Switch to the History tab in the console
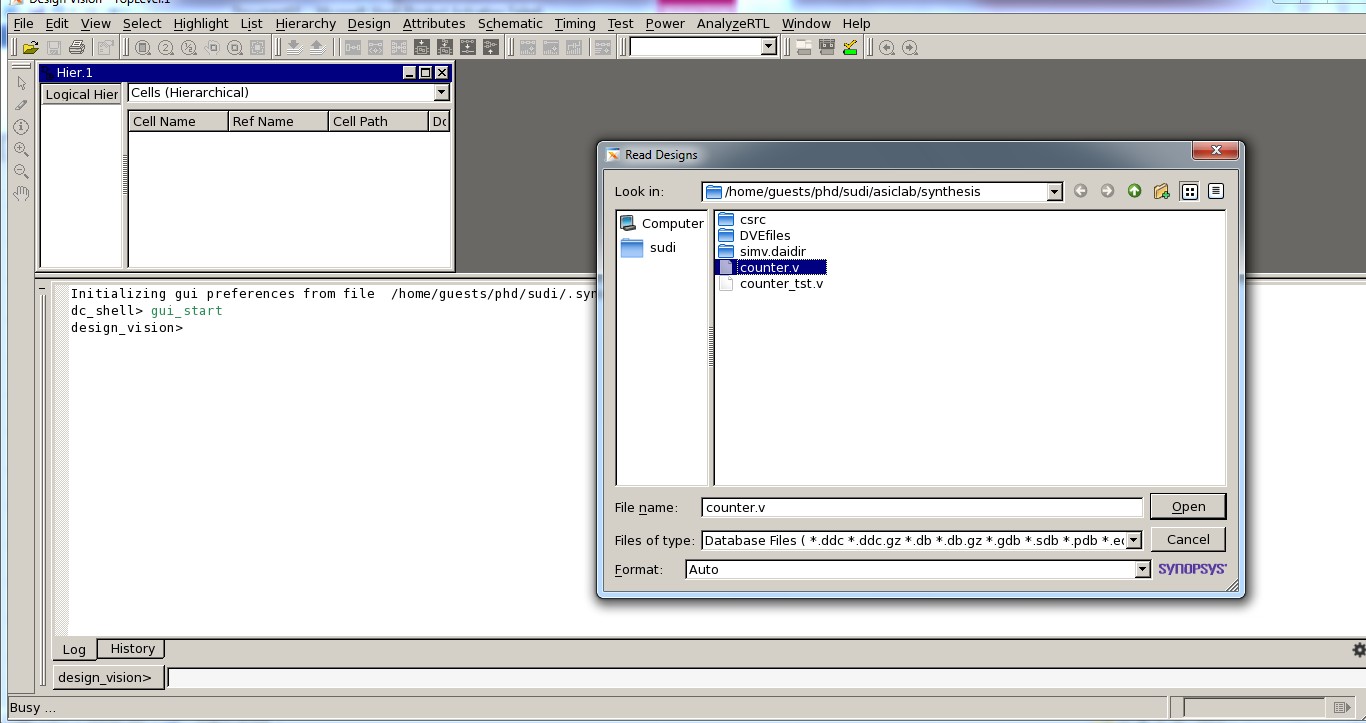The image size is (1366, 723). click(x=133, y=649)
